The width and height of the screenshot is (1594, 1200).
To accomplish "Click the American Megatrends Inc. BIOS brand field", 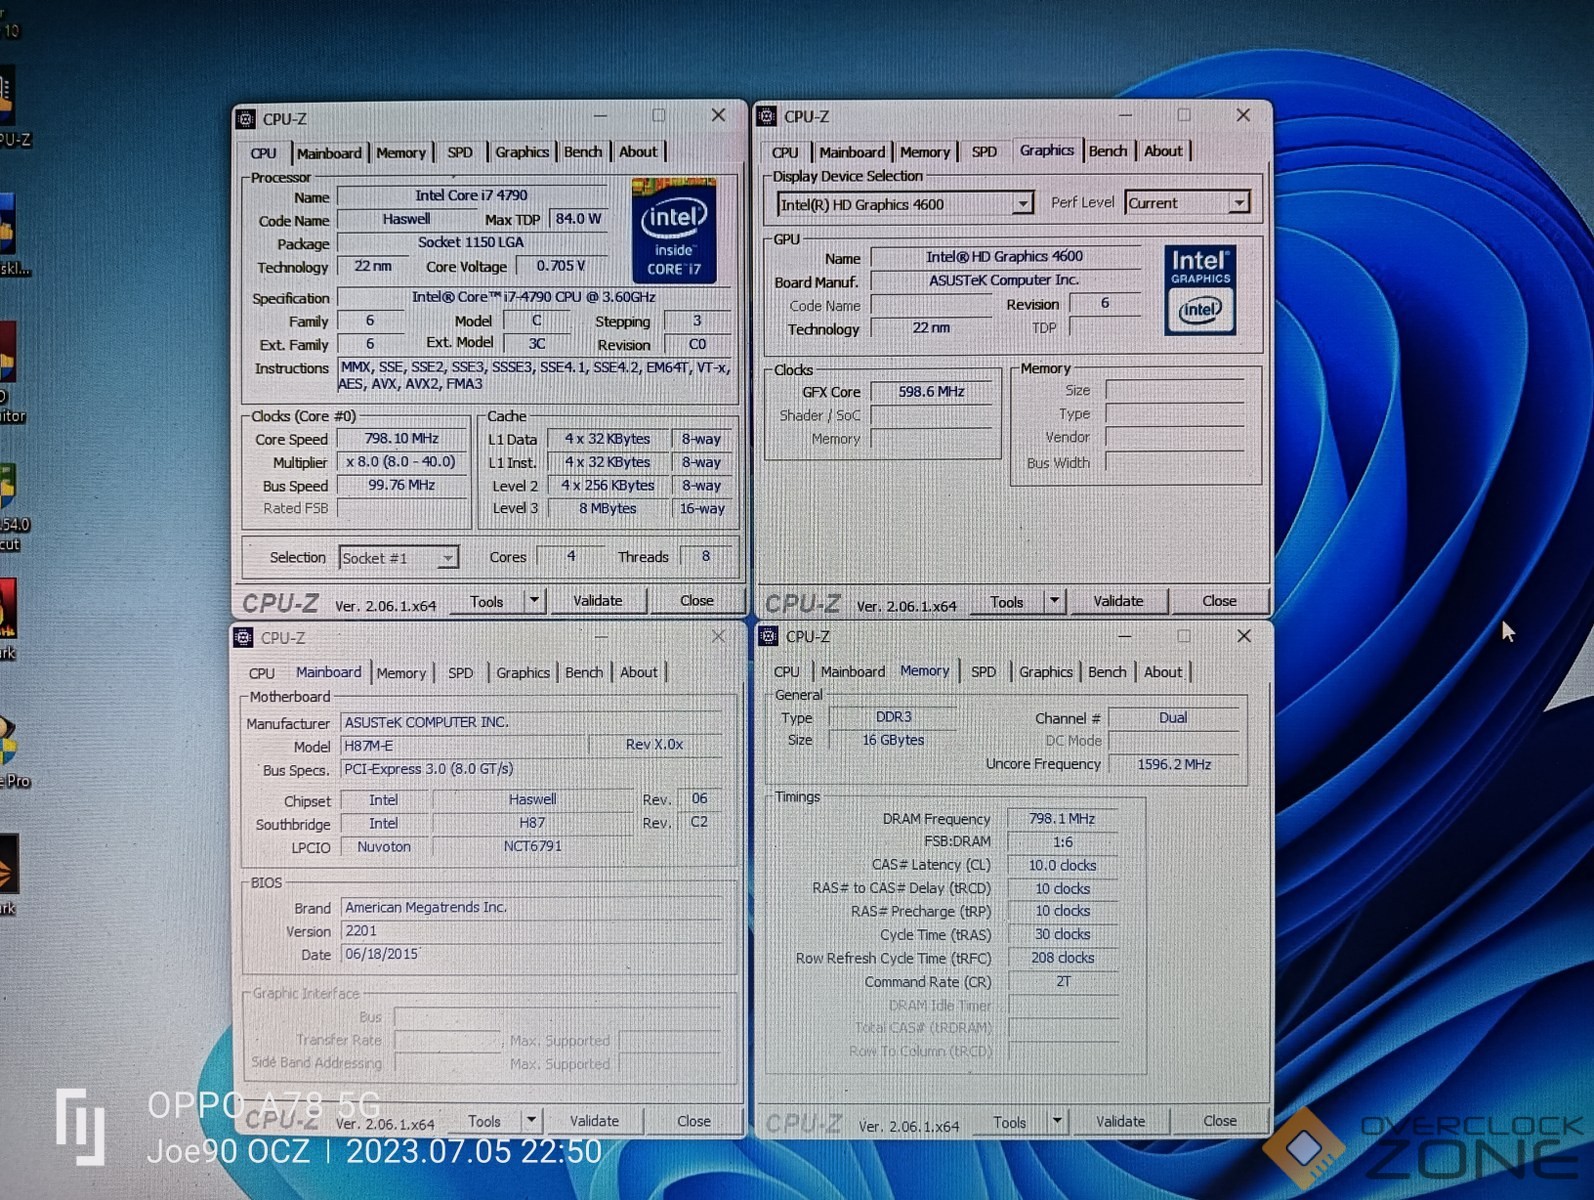I will click(x=530, y=908).
